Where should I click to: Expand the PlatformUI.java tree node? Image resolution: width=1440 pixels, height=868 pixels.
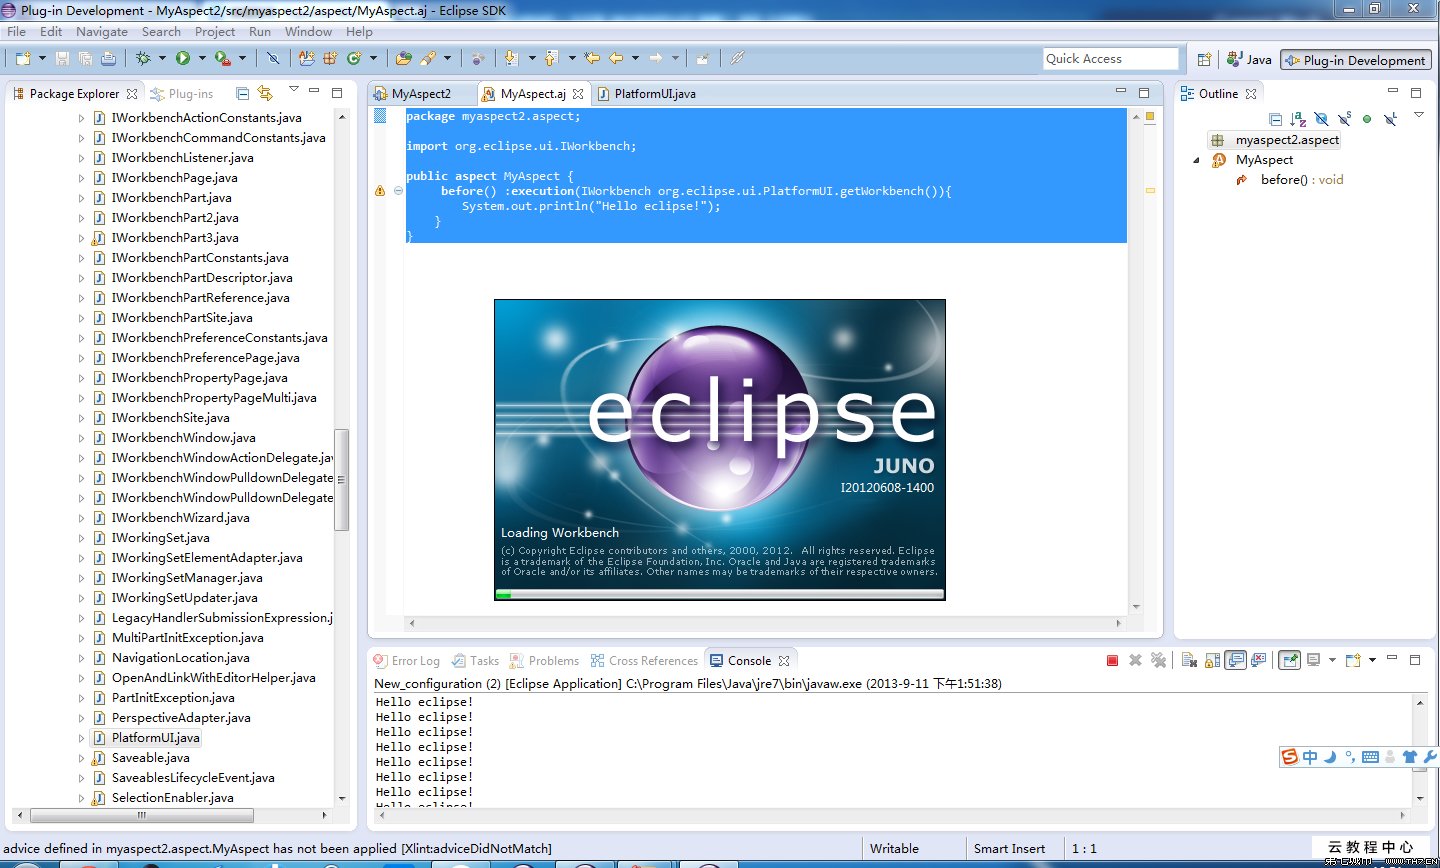[81, 738]
